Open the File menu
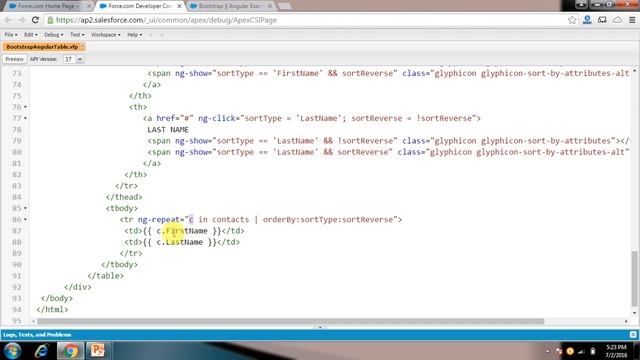Screen dimensions: 640x360 11,35
